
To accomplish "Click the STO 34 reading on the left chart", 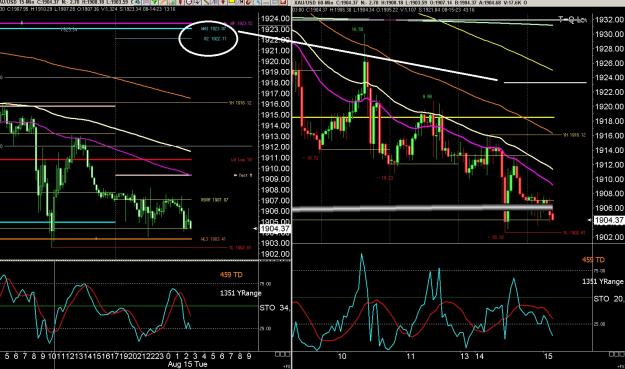I will pyautogui.click(x=275, y=308).
